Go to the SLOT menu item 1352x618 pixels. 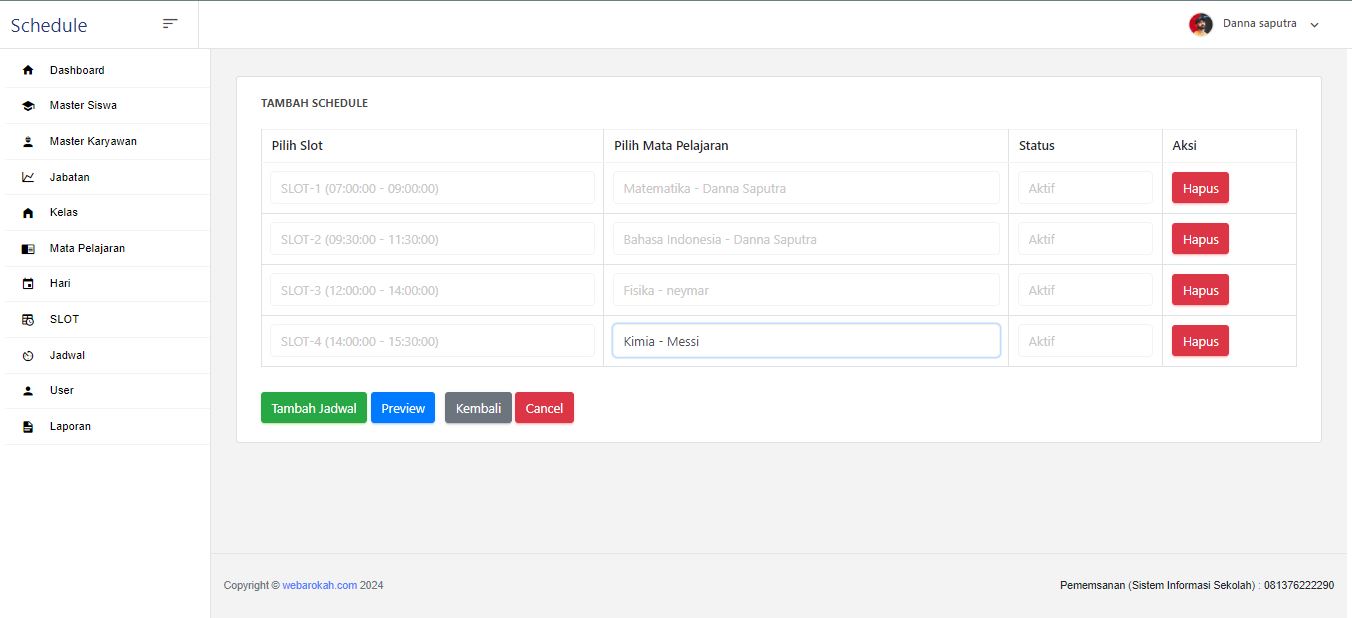pos(64,319)
